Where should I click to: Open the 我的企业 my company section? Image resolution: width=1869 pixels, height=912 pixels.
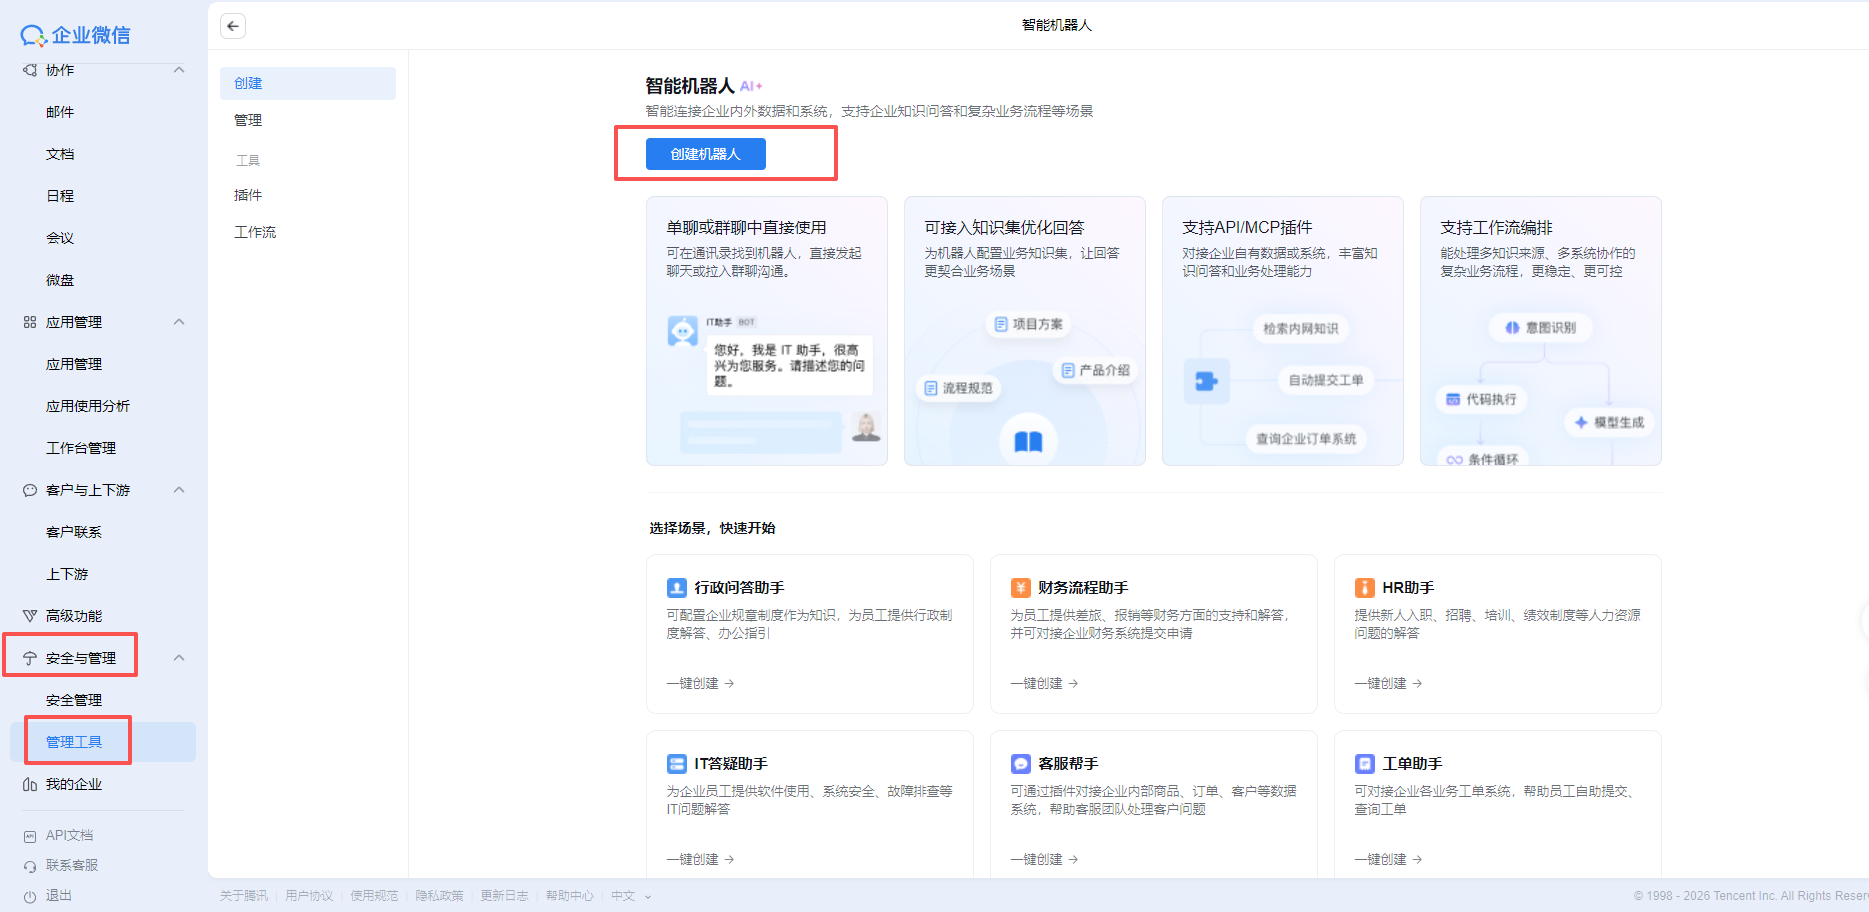[74, 784]
